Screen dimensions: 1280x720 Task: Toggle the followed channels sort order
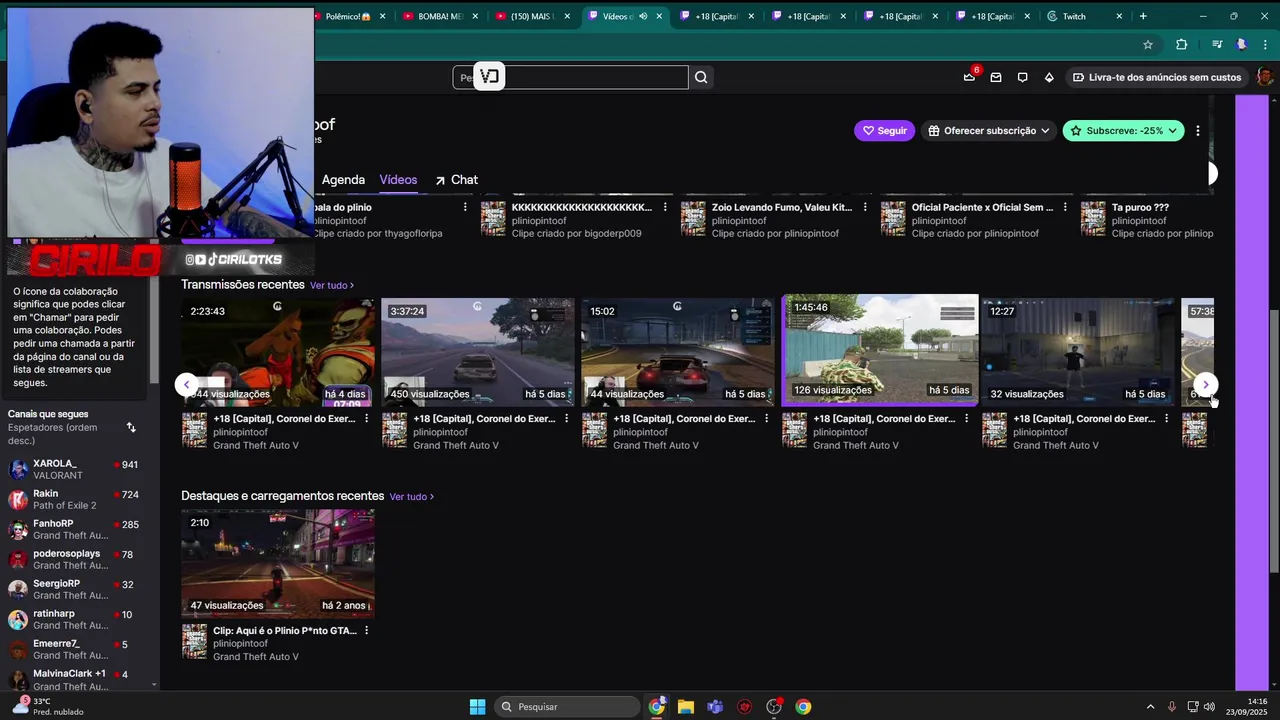point(131,427)
